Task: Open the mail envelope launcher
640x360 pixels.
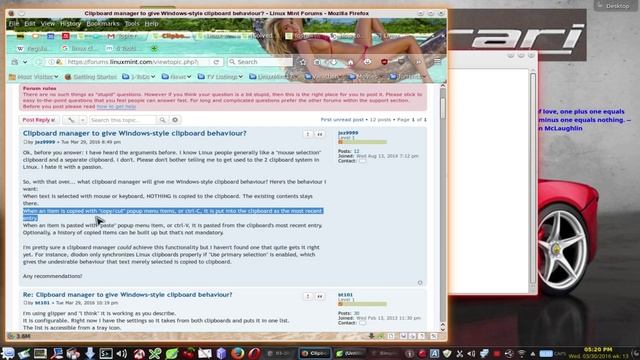Action: pyautogui.click(x=204, y=353)
